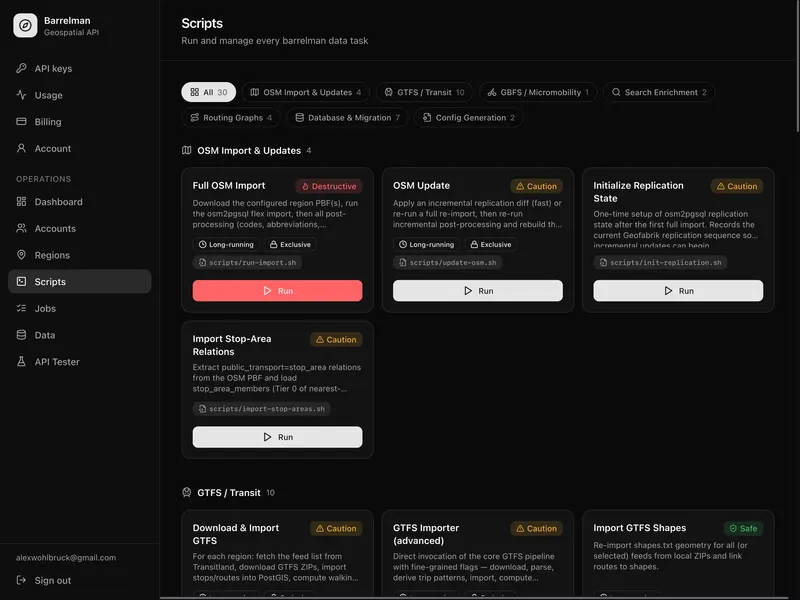Click the file icon beside scripts/init-replication.sh
The height and width of the screenshot is (600, 800).
[604, 262]
